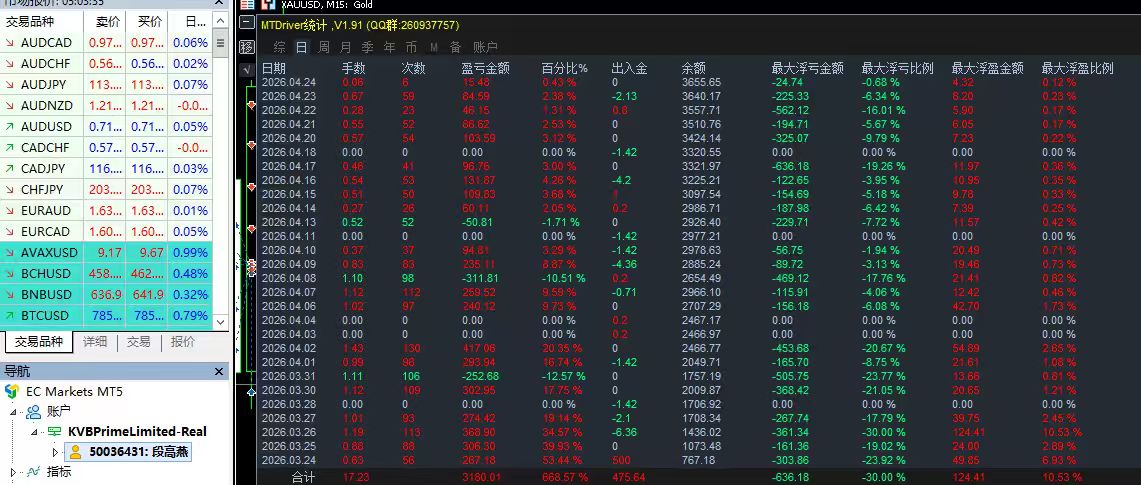The width and height of the screenshot is (1141, 485).
Task: Expand the 50036431 account node
Action: point(55,452)
